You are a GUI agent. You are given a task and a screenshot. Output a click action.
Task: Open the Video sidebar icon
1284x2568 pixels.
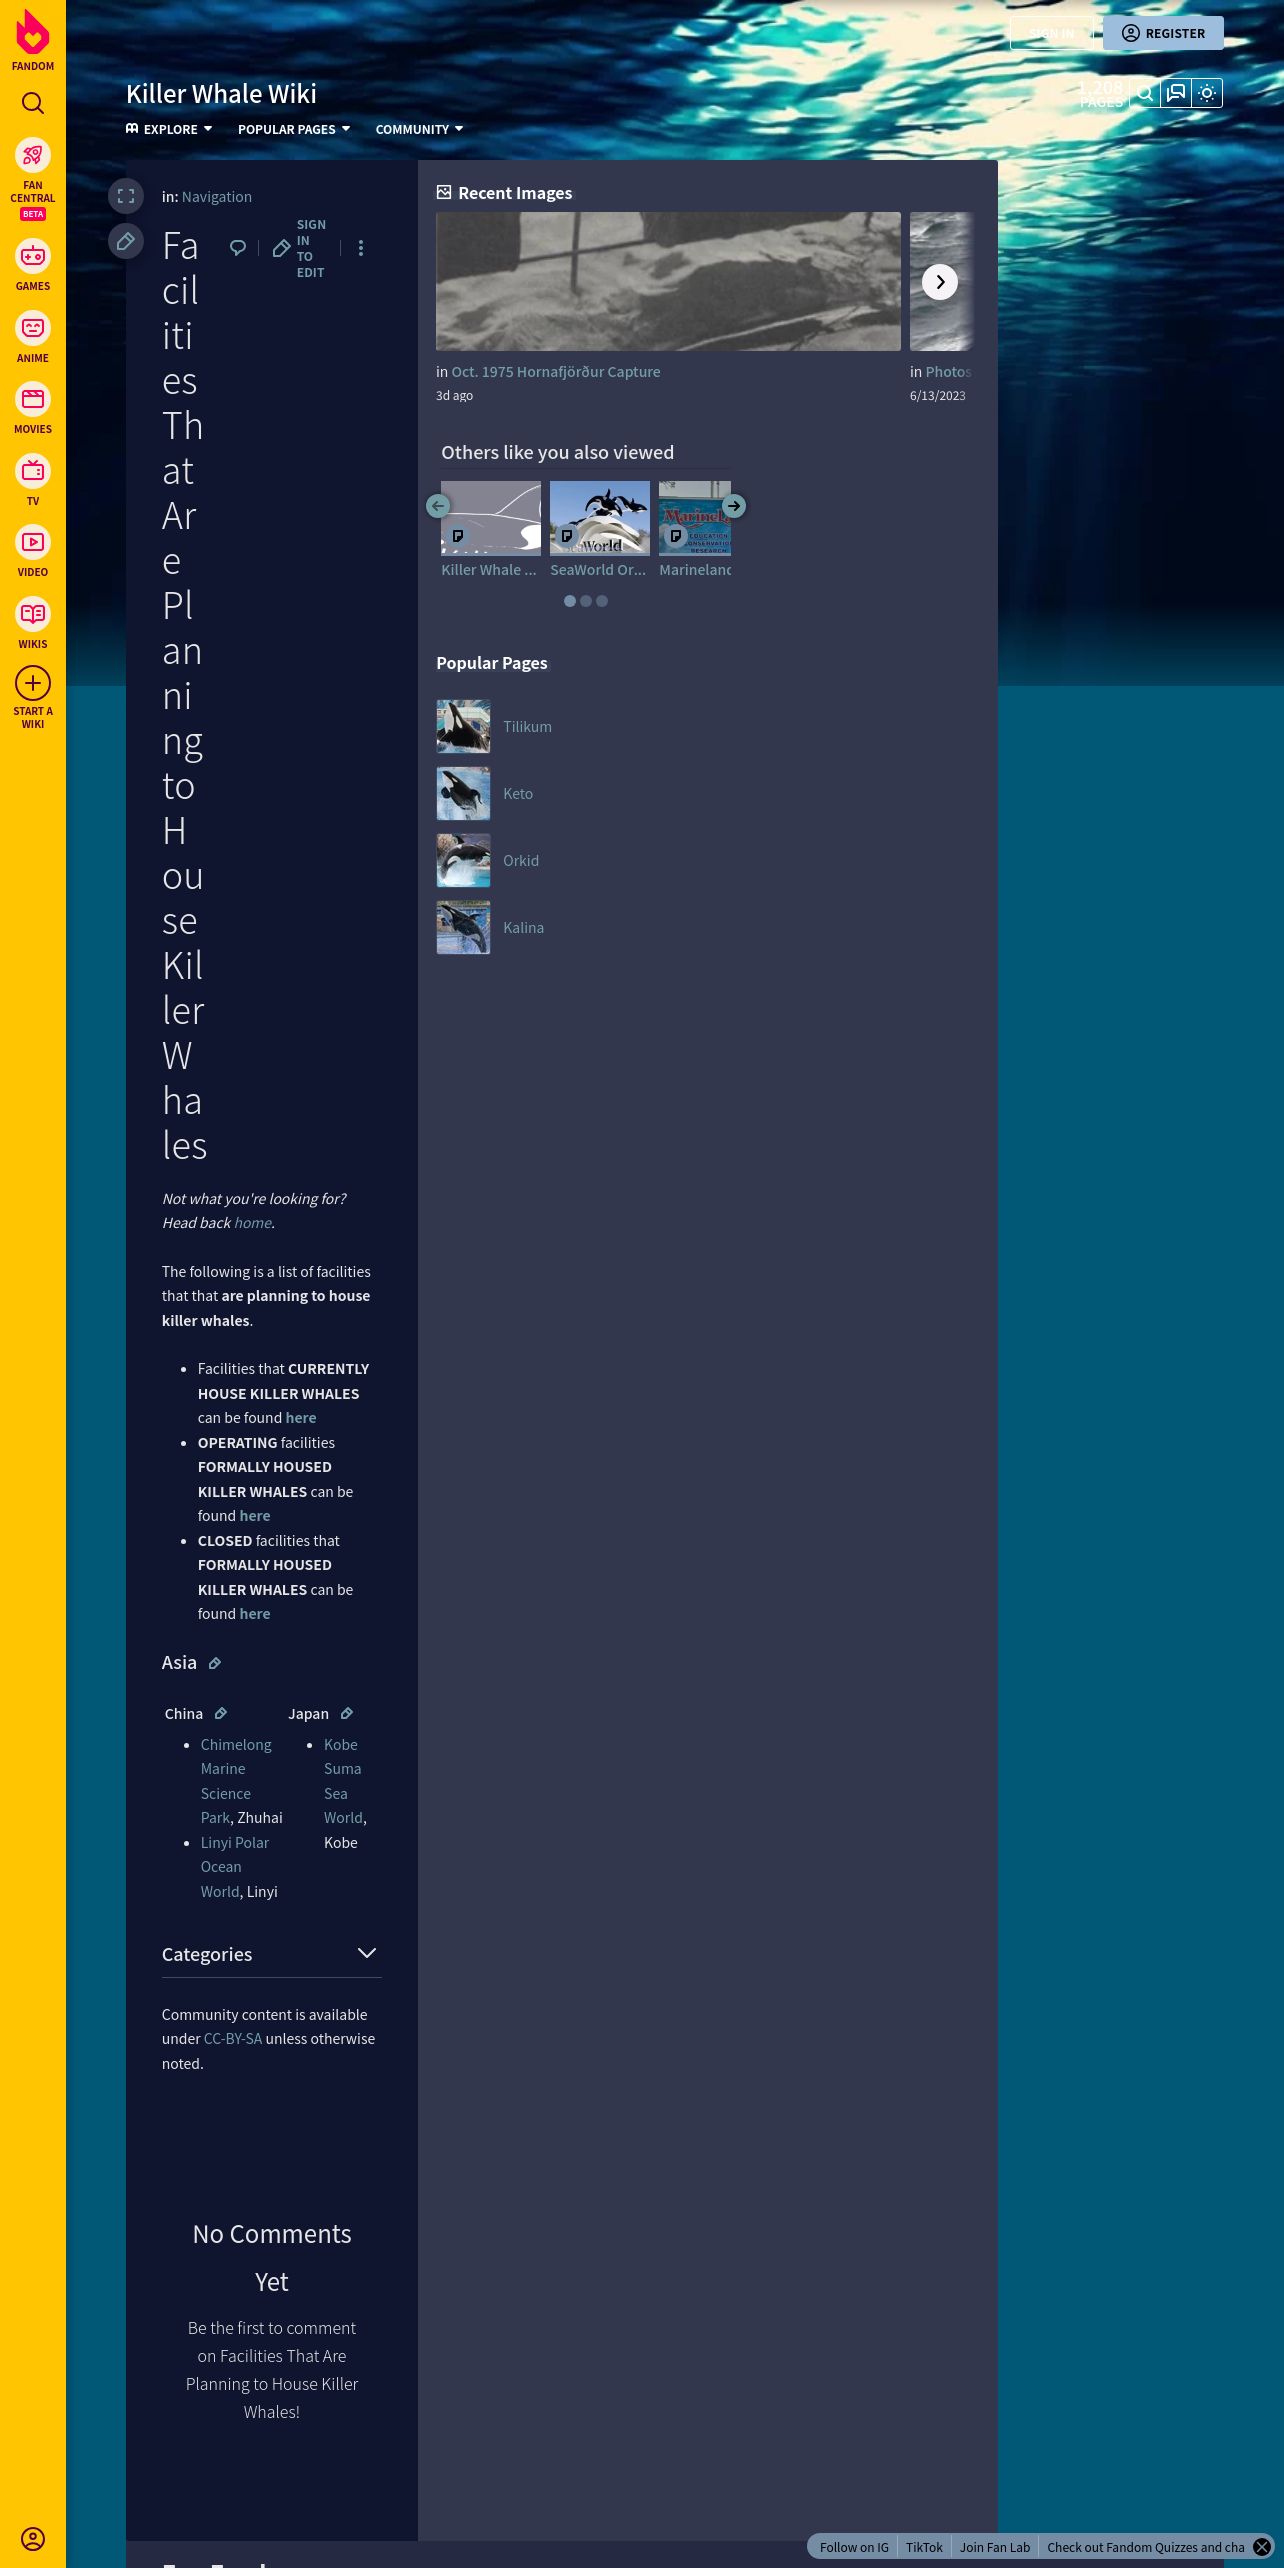(33, 542)
